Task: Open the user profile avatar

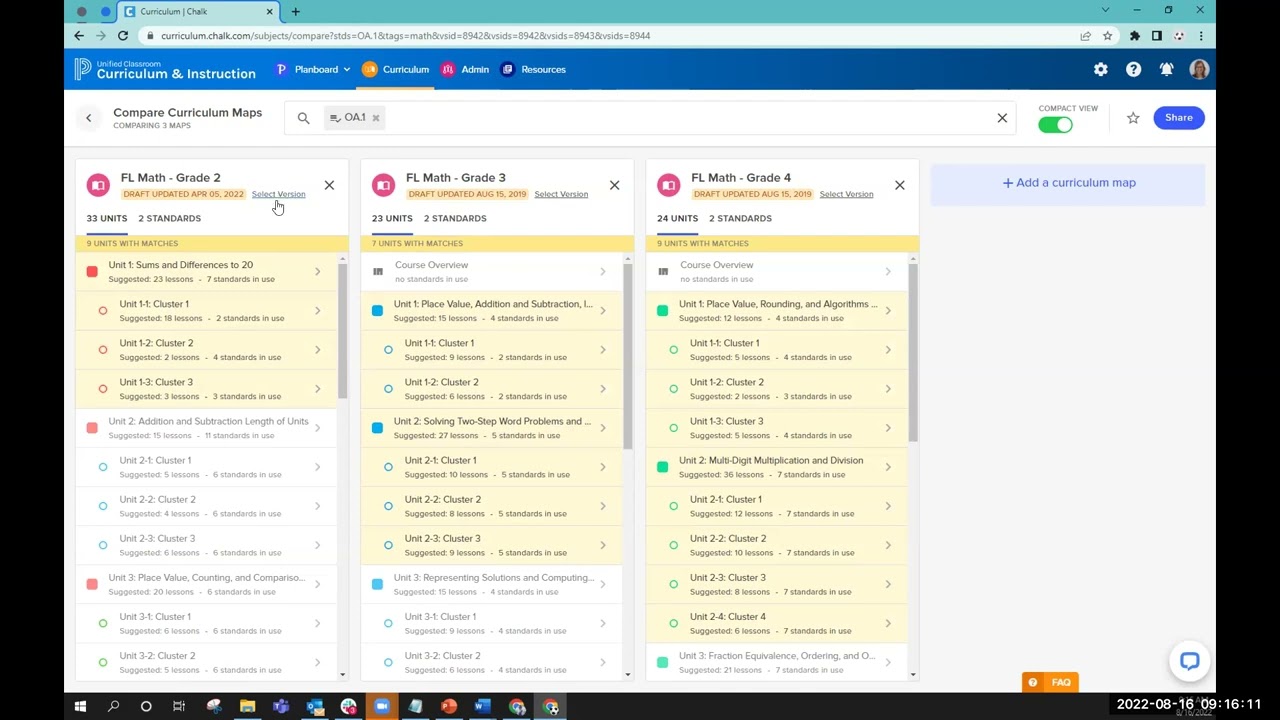Action: point(1199,69)
